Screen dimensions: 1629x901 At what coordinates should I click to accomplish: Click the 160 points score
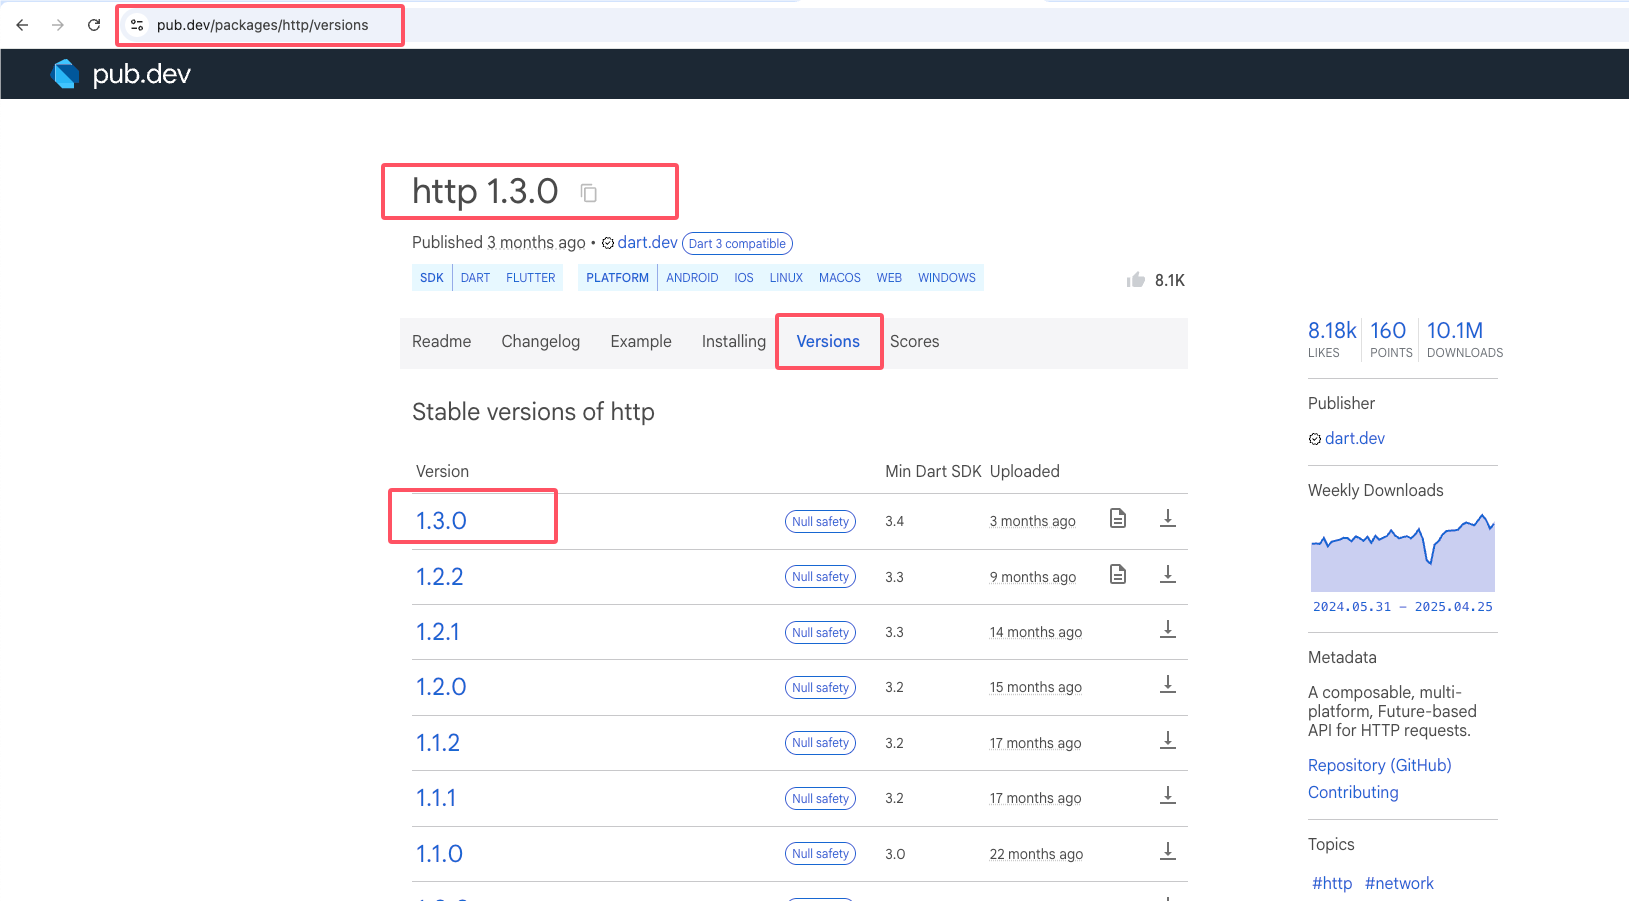click(1390, 339)
